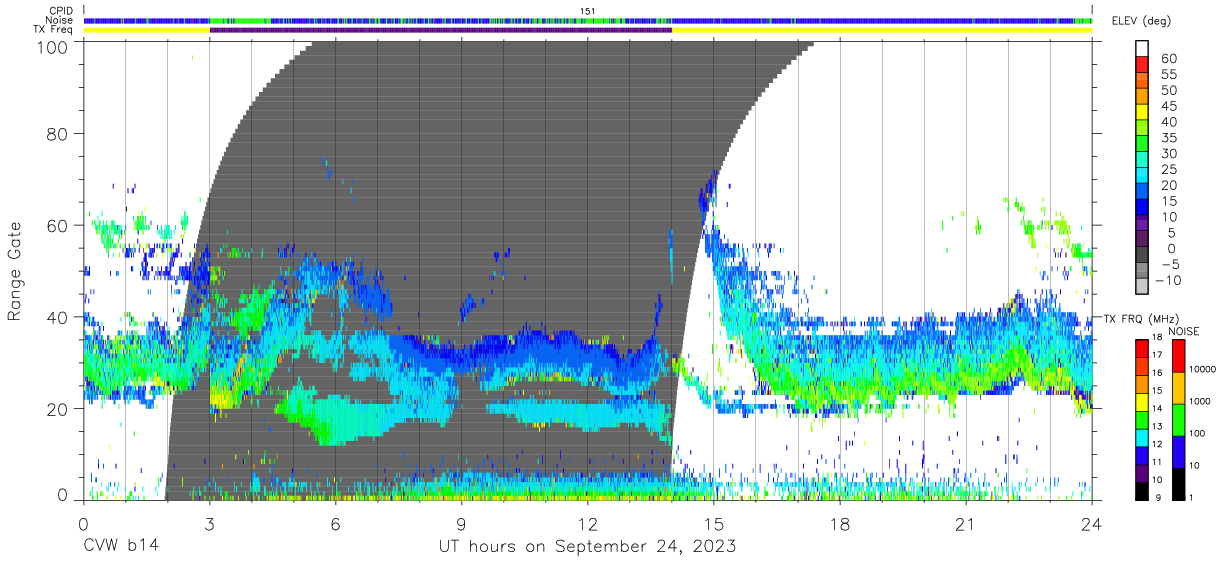Image resolution: width=1228 pixels, height=567 pixels.
Task: Click the red top segment of the NOISE colorbar
Action: [1180, 356]
